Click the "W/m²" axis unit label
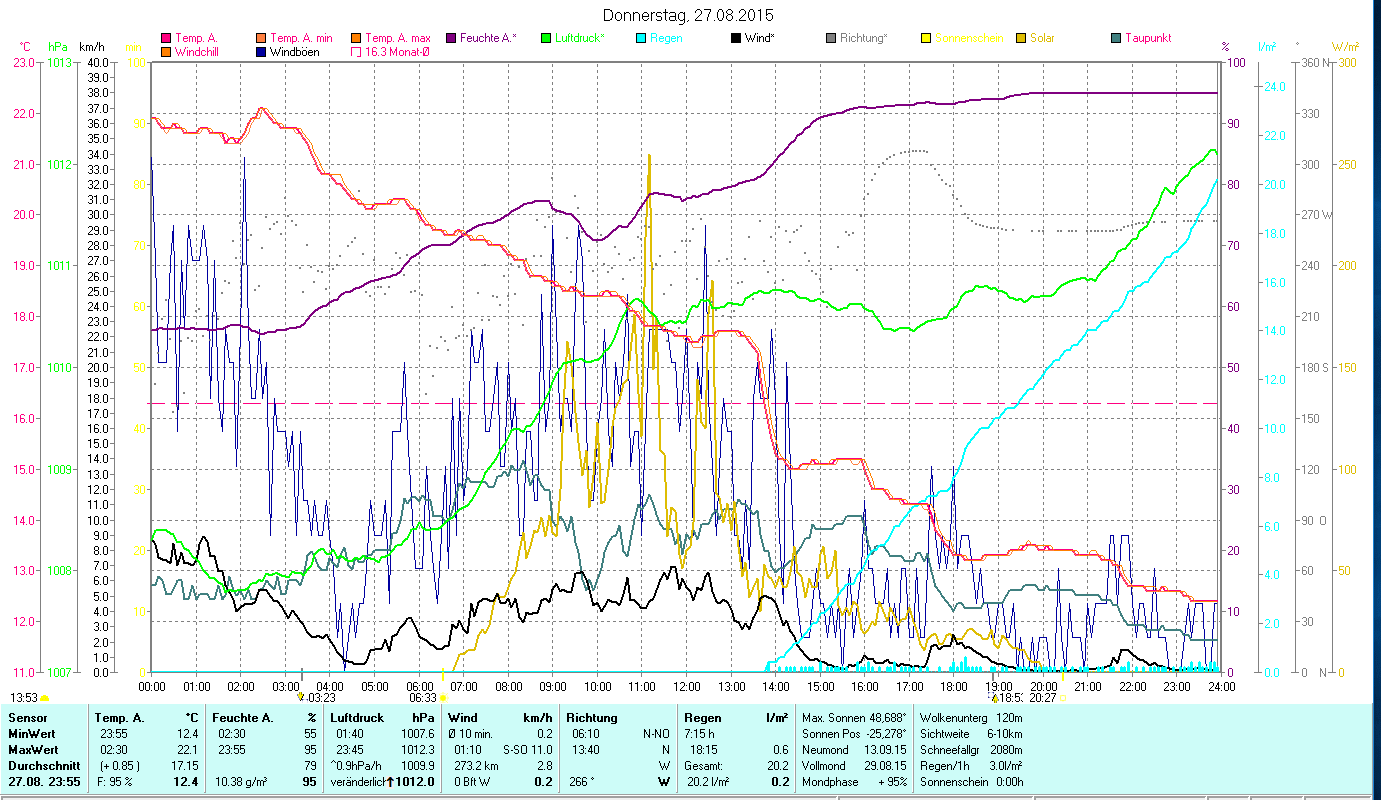 [1344, 47]
